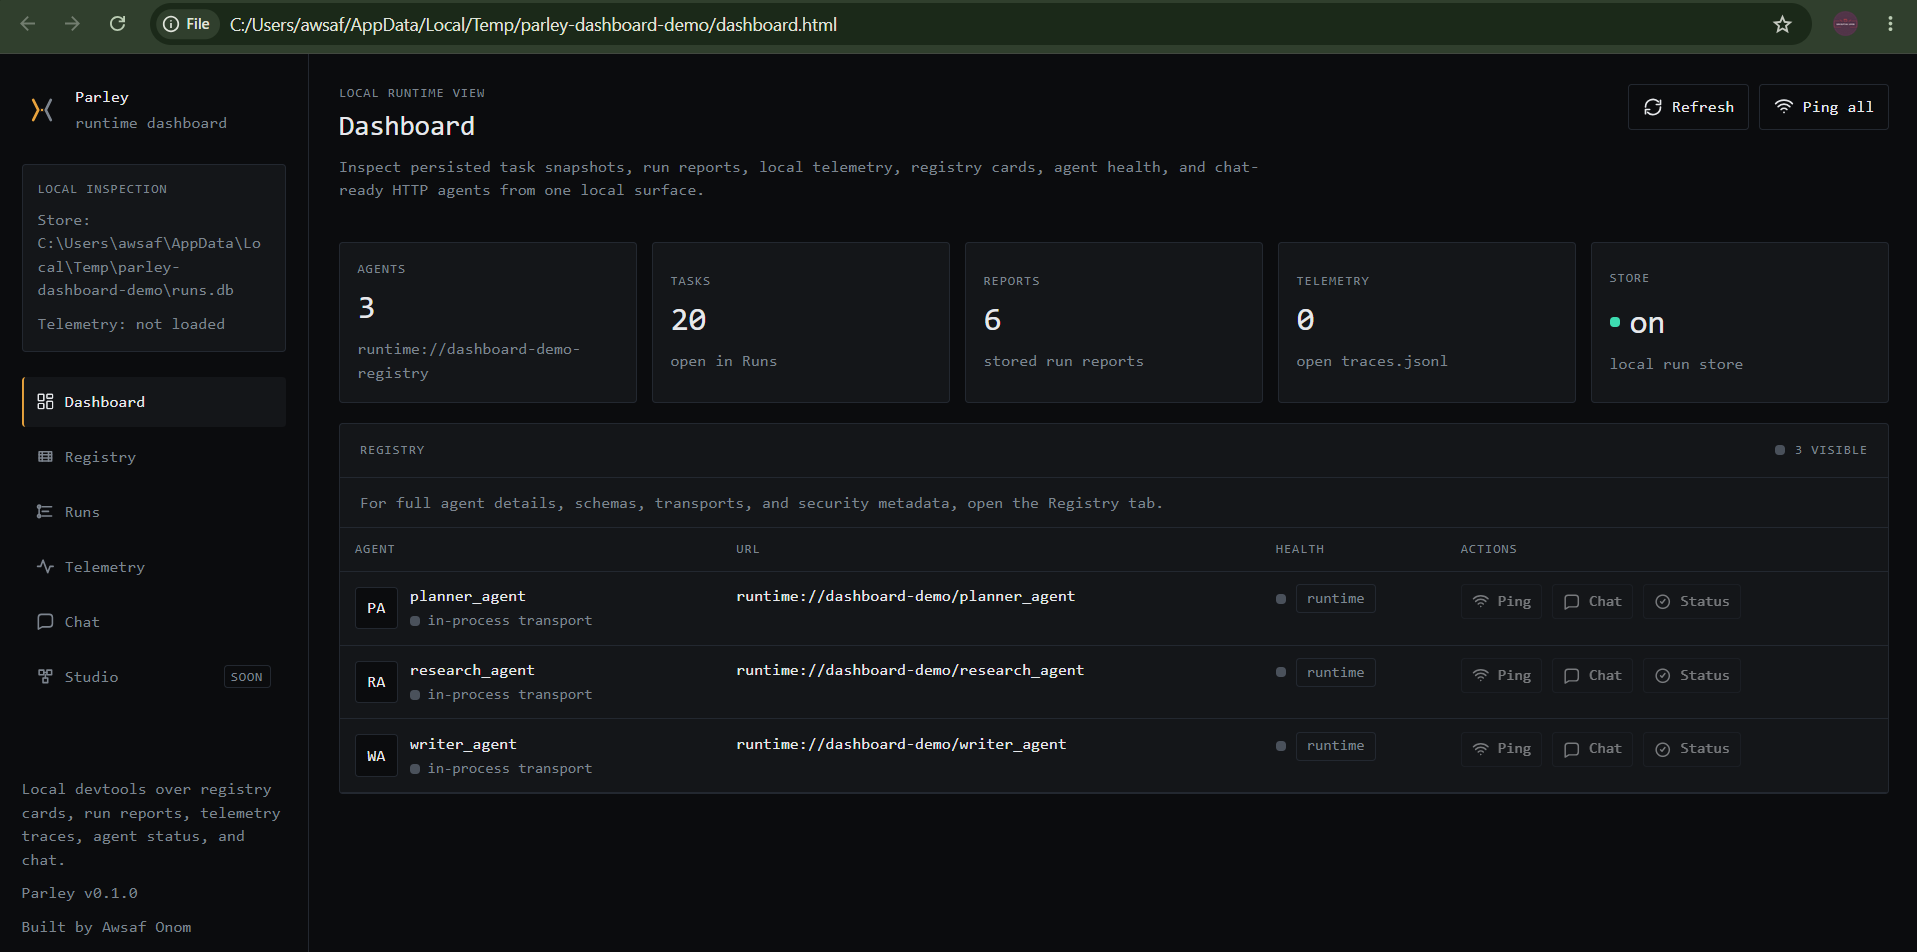Screen dimensions: 1917x952
Task: Click the writer_agent name
Action: click(x=463, y=744)
